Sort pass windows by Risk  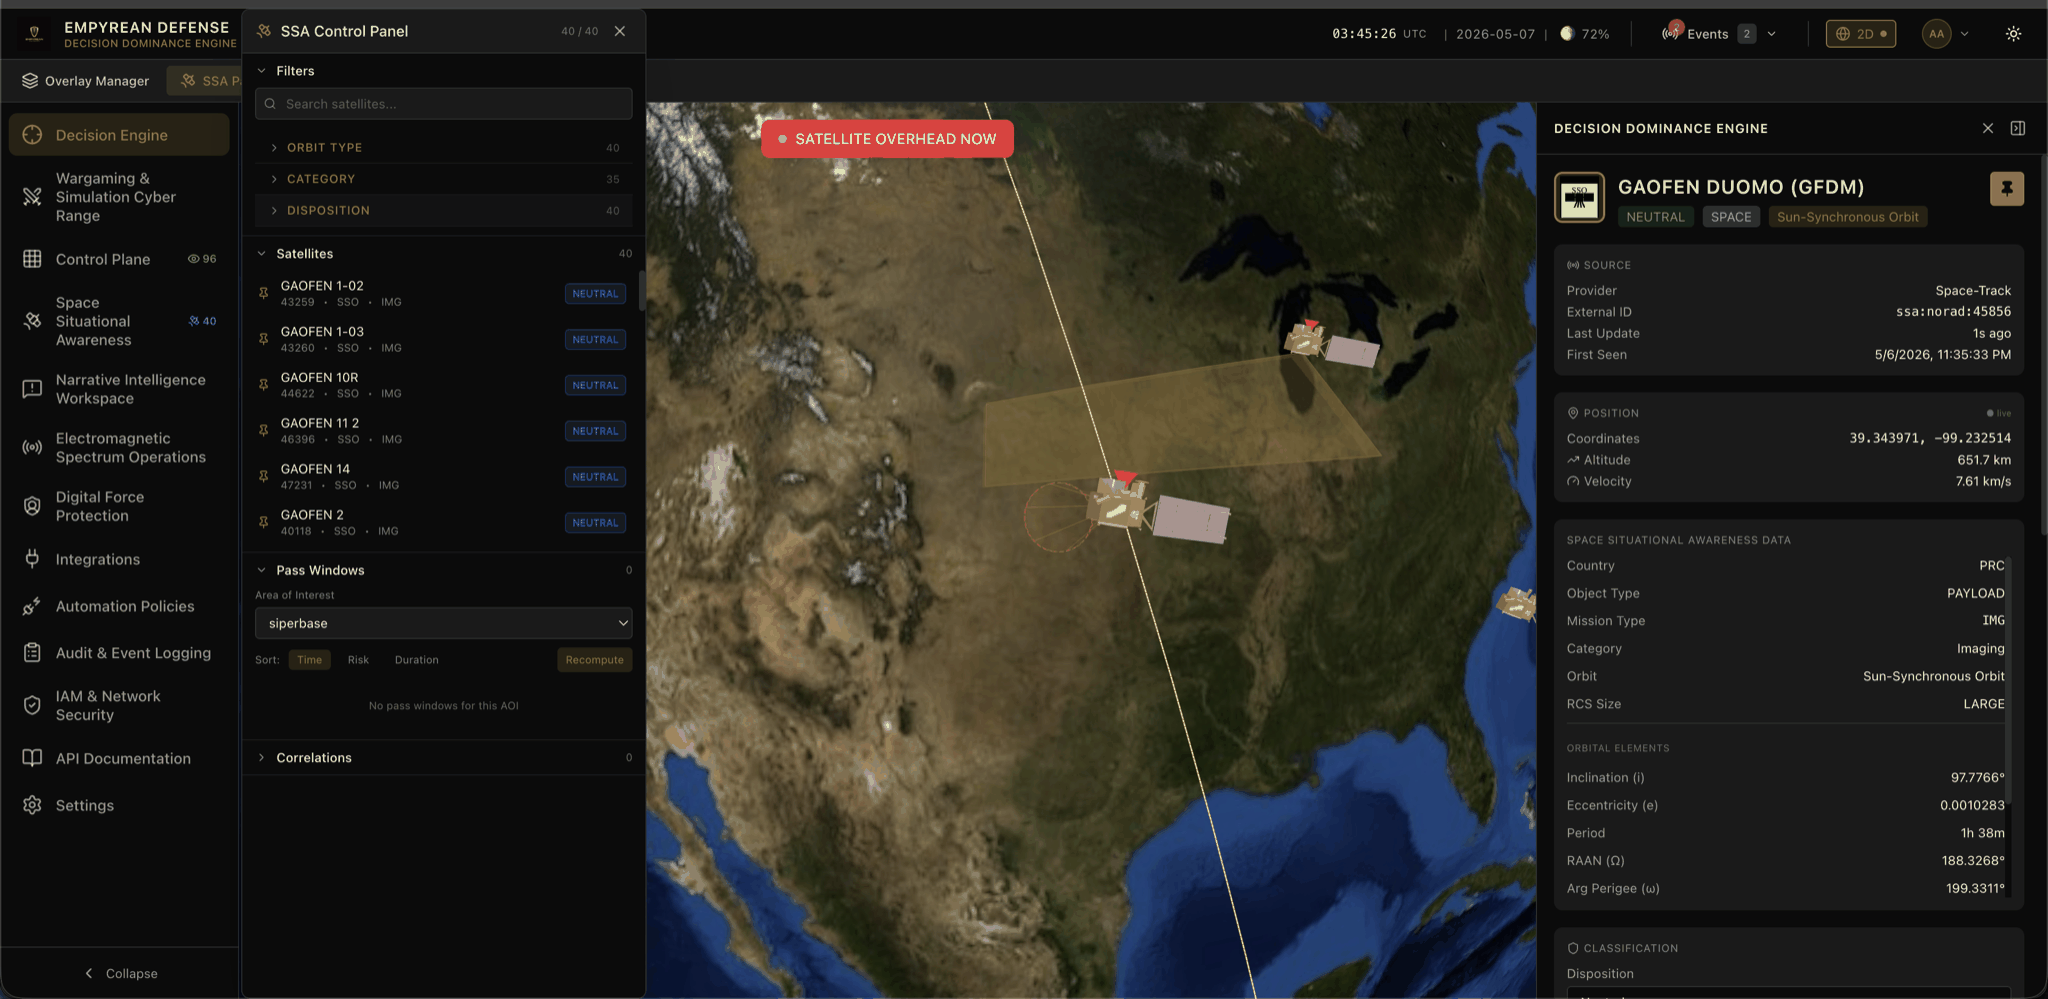[358, 660]
